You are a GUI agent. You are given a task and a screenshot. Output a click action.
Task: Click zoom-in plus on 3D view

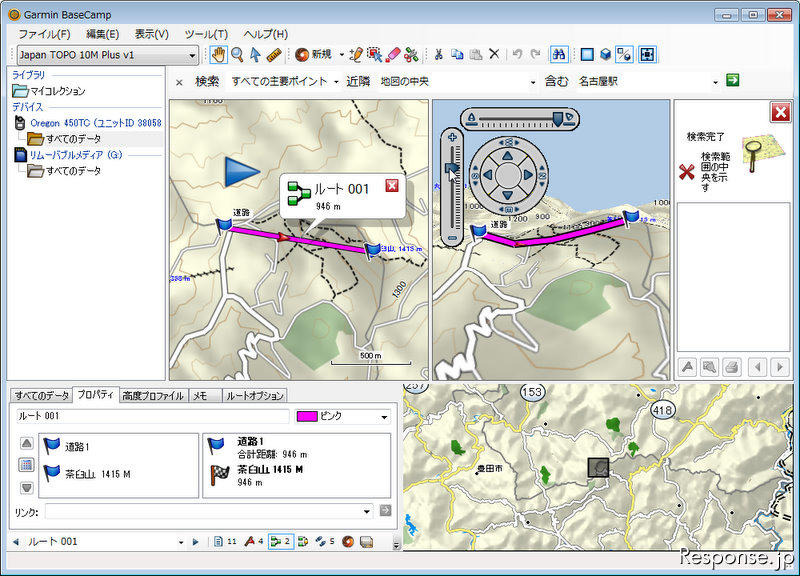[452, 137]
